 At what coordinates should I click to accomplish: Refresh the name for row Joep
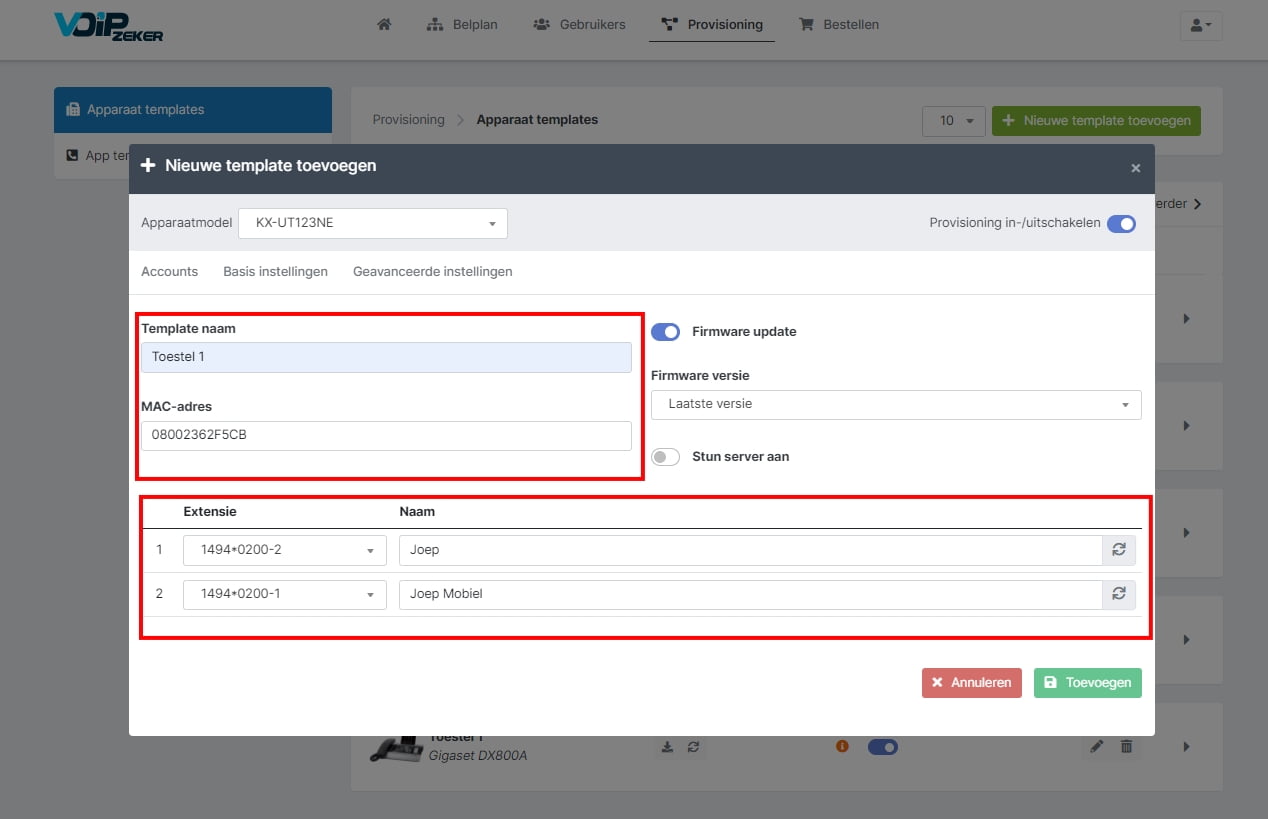point(1119,550)
